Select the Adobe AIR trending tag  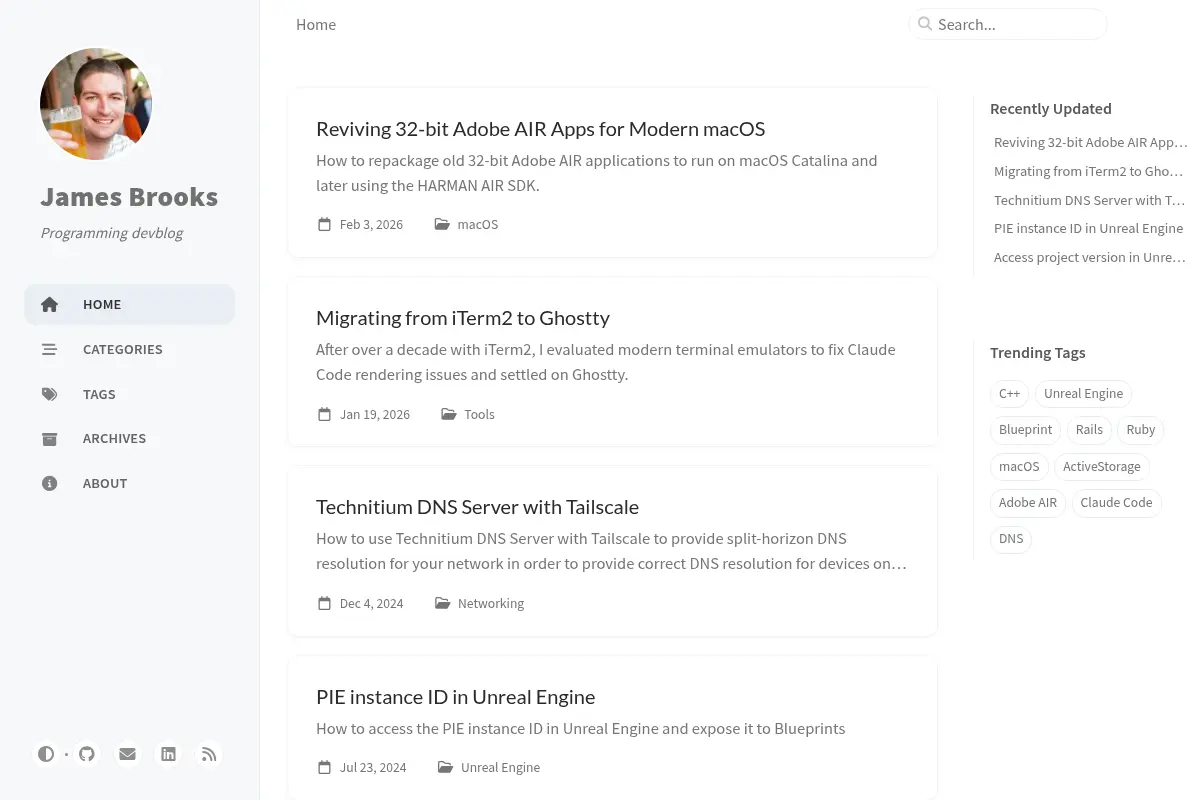click(1027, 502)
